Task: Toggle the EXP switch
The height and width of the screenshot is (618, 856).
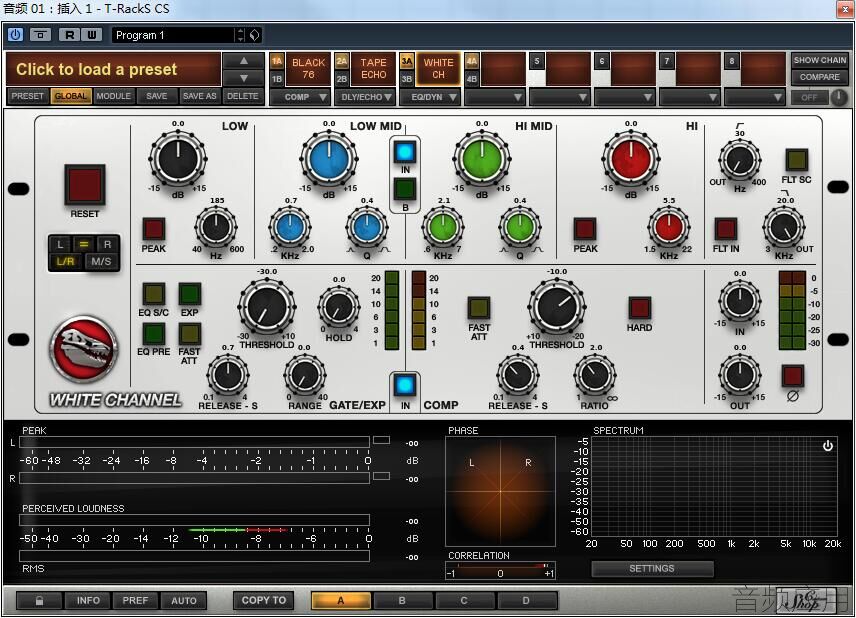Action: click(x=189, y=294)
